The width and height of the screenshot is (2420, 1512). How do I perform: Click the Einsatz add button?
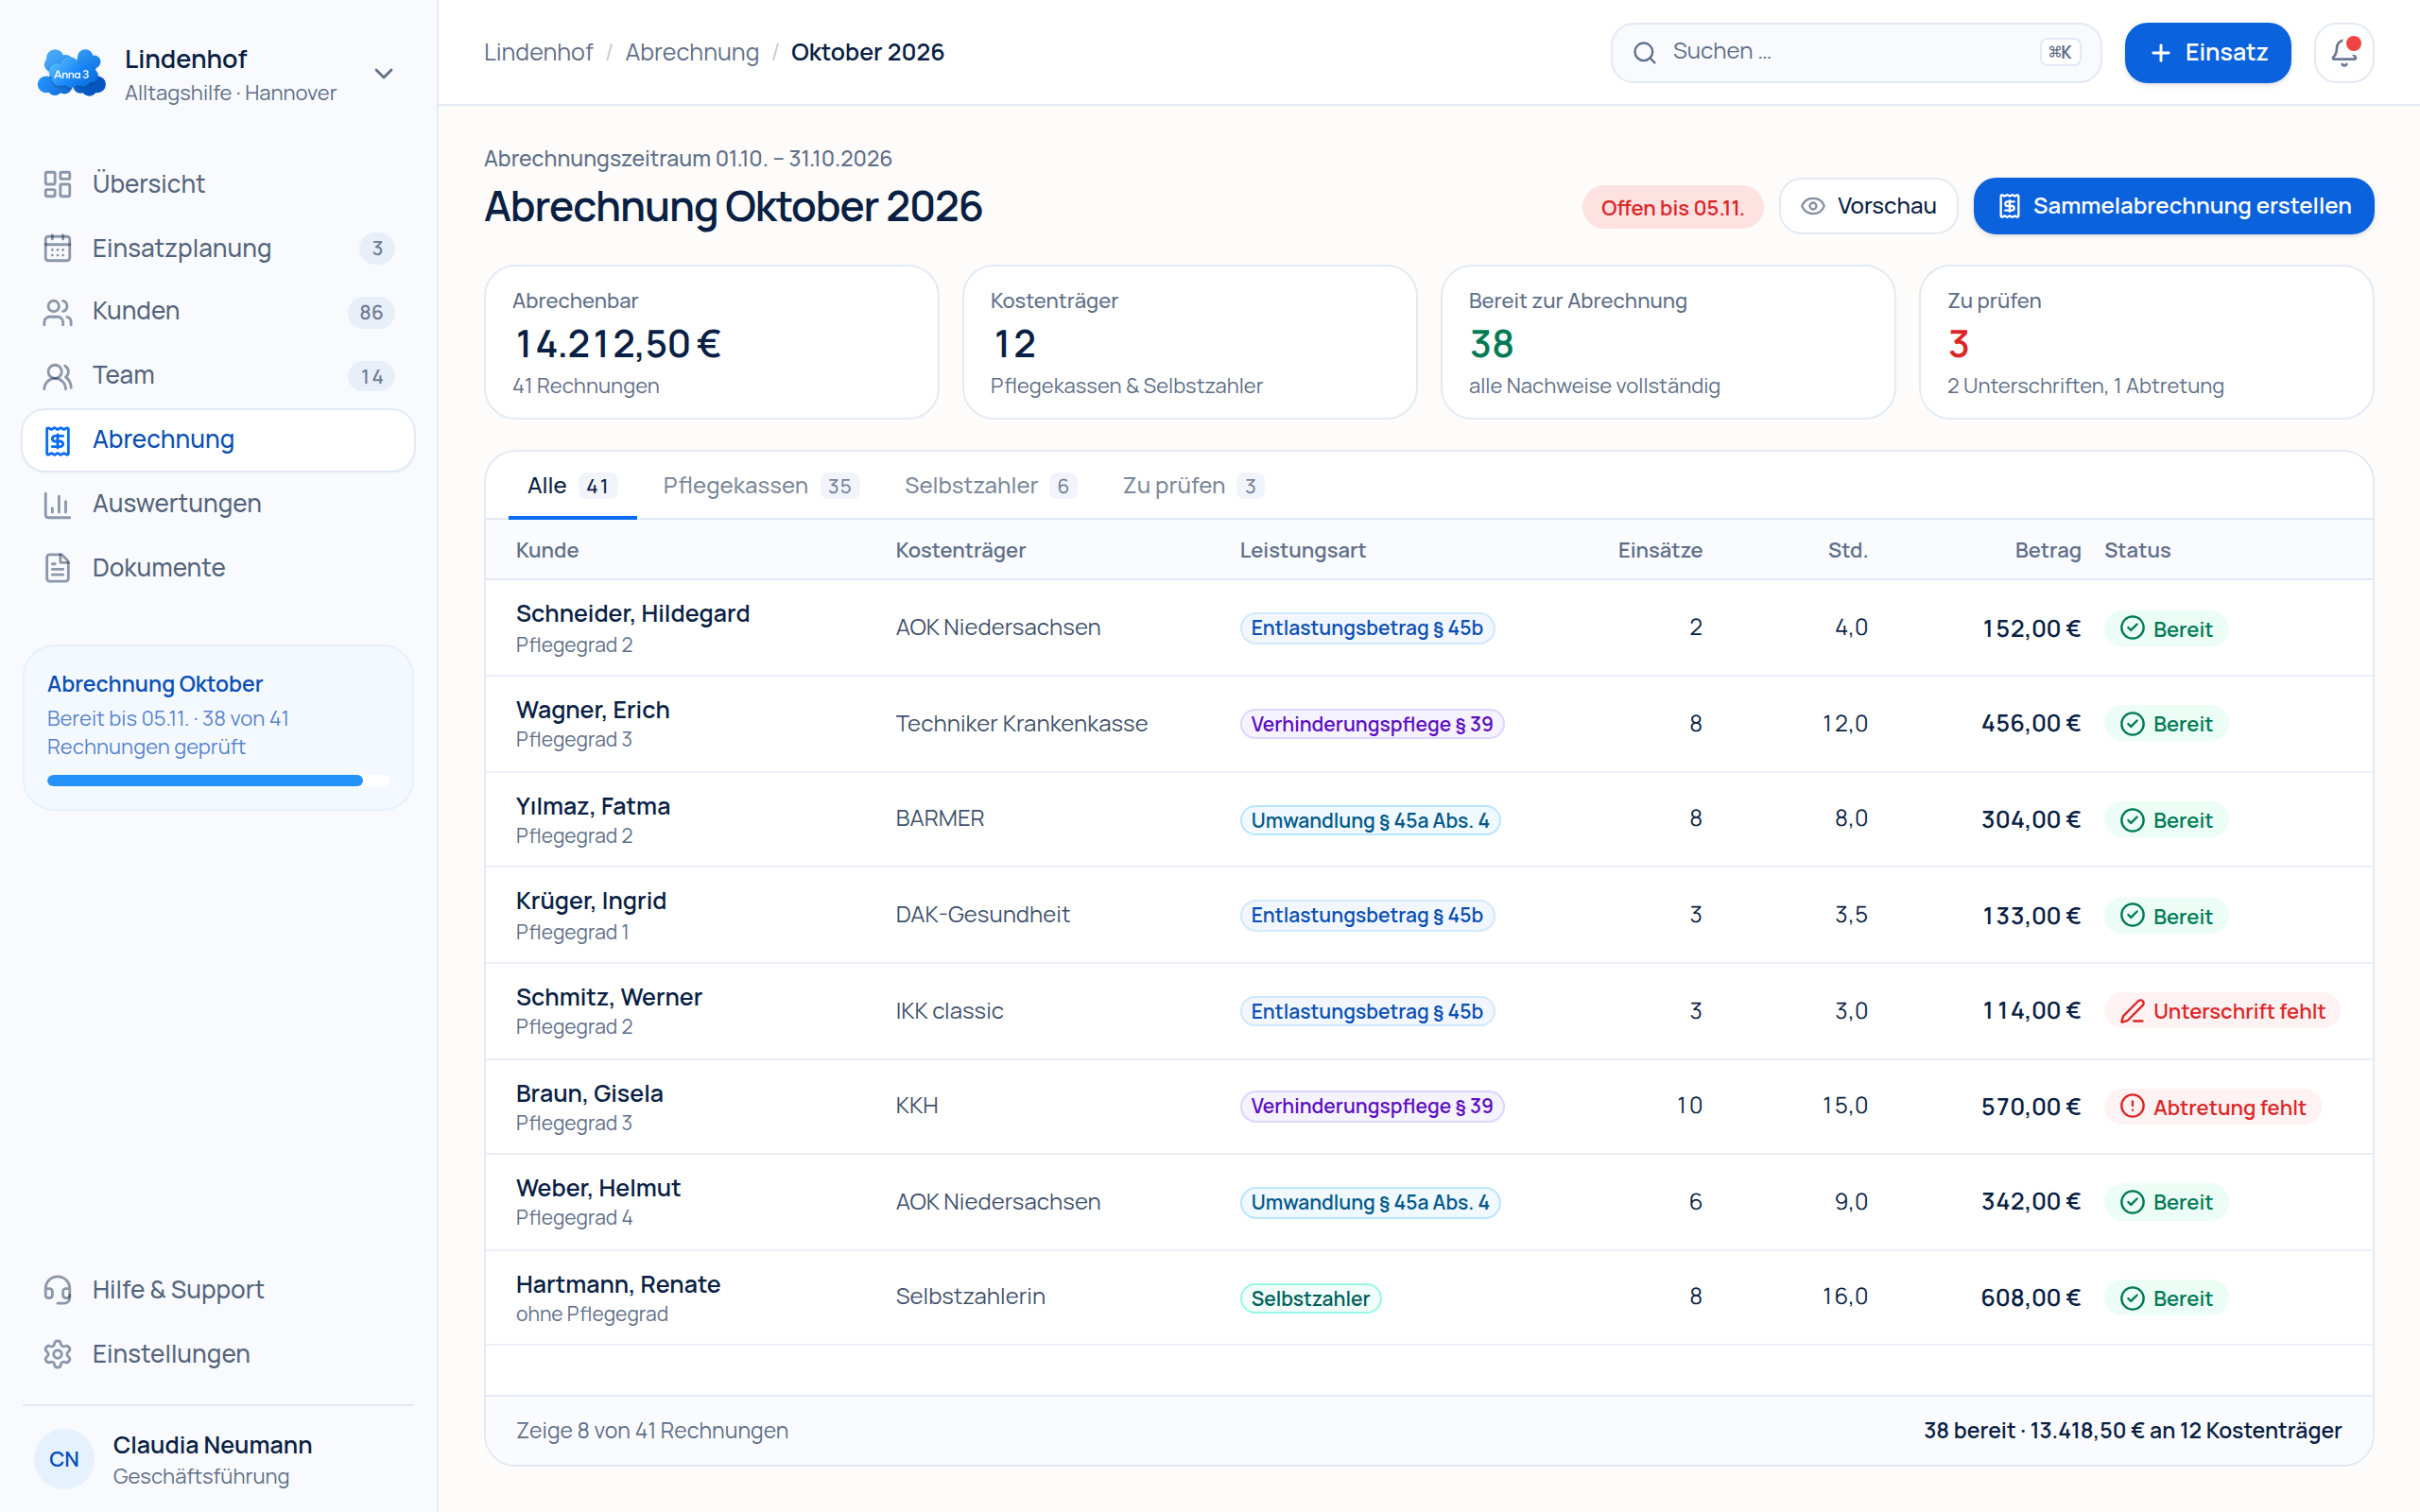tap(2207, 52)
